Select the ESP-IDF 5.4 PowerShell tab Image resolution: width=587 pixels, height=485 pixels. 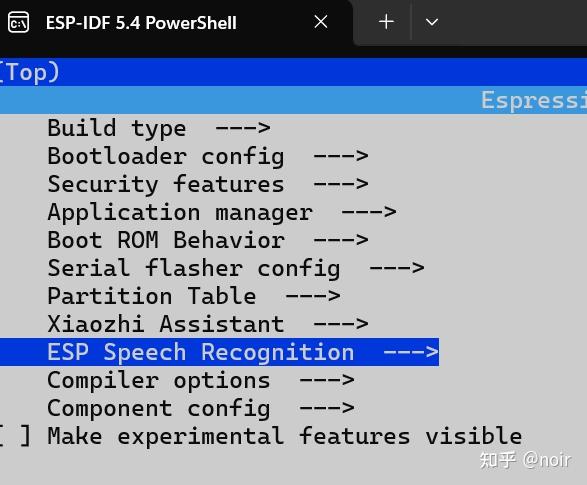tap(176, 23)
